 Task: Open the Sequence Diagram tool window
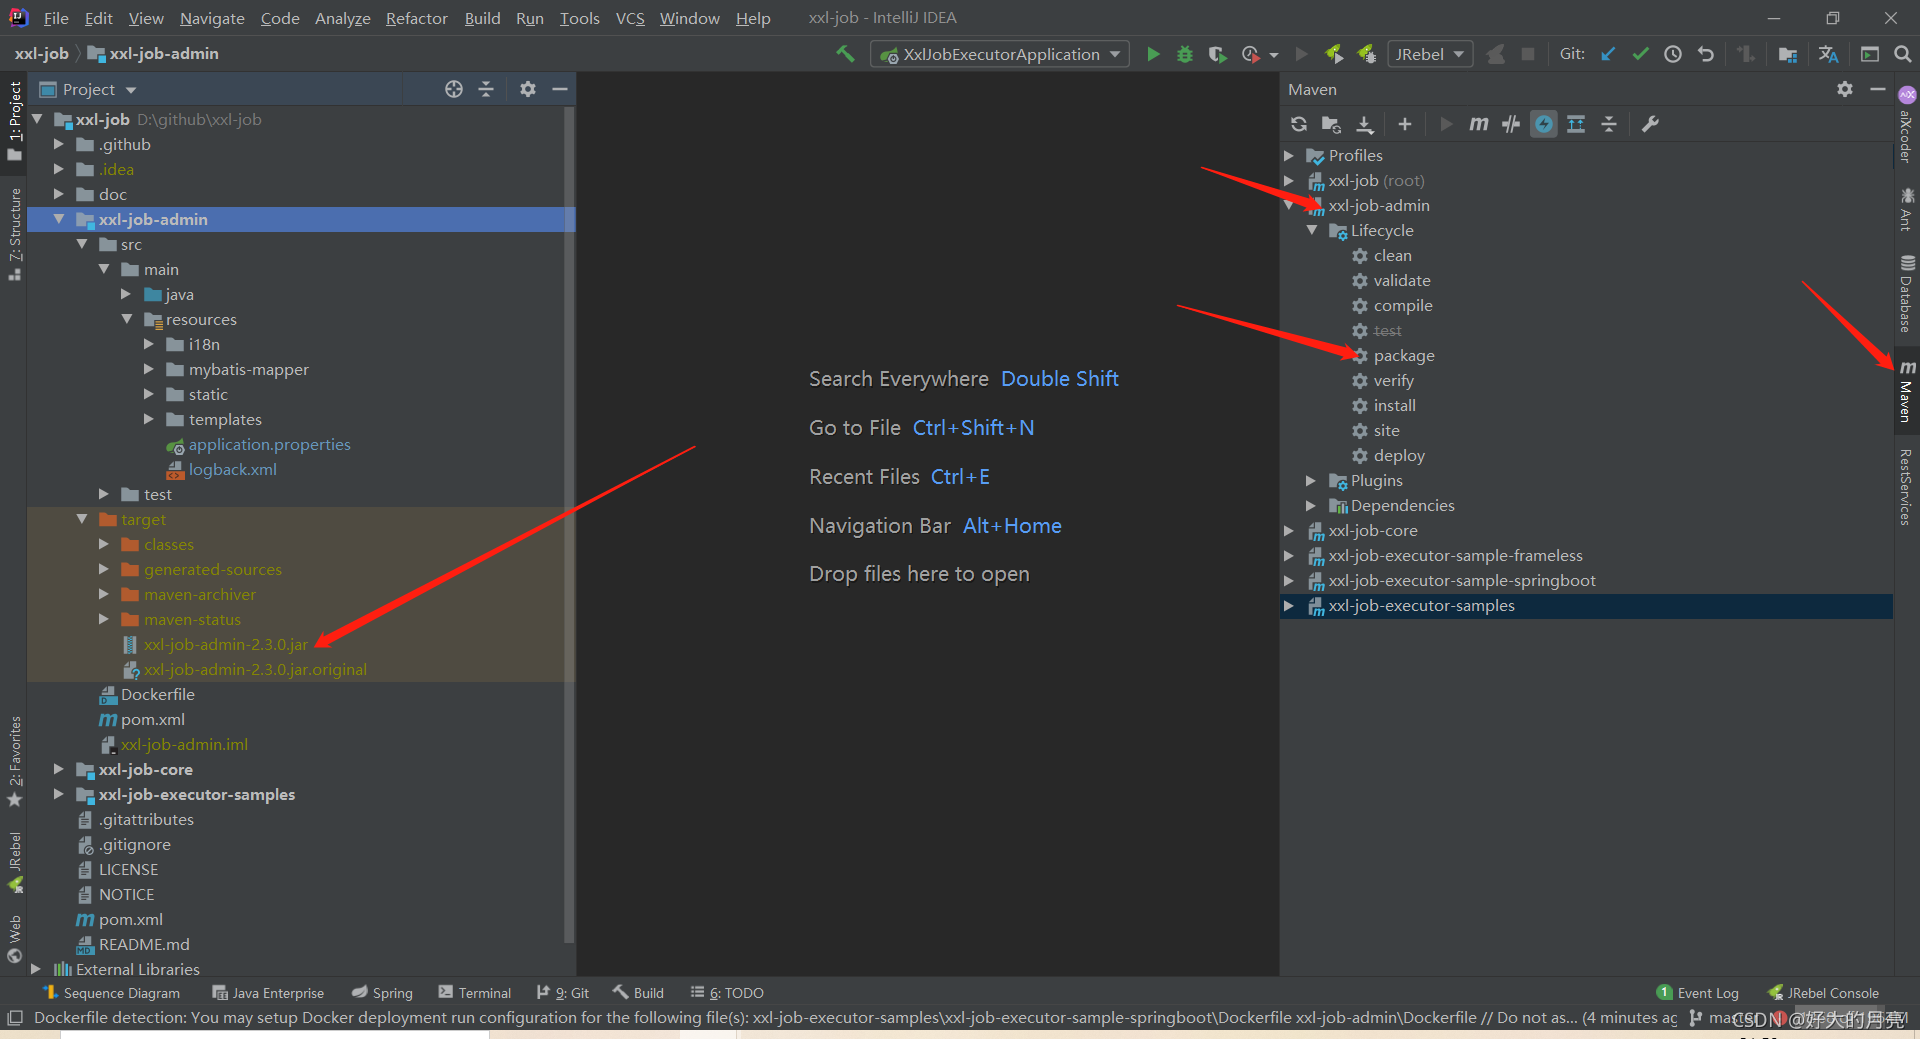click(112, 993)
